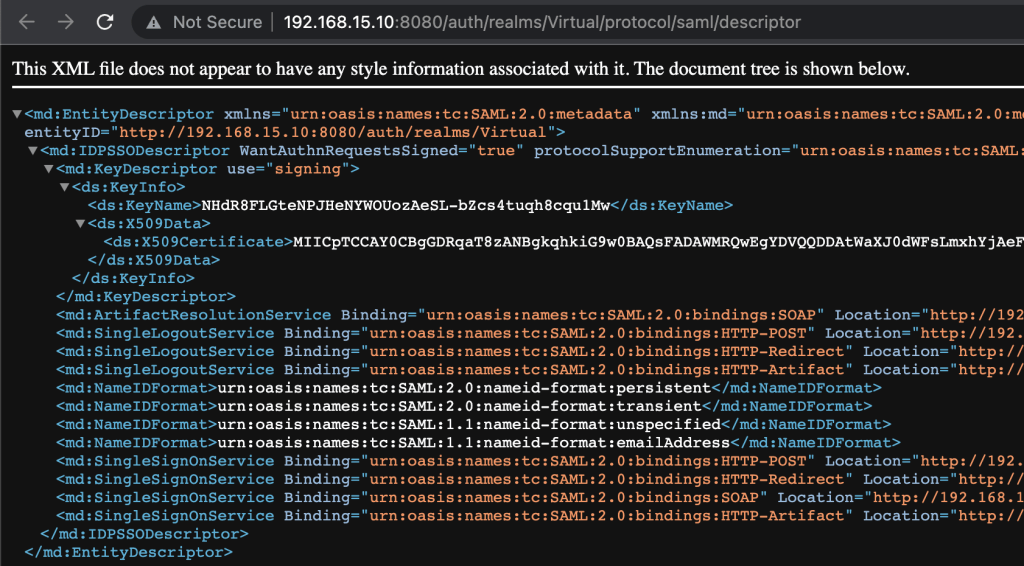Viewport: 1024px width, 566px height.
Task: Collapse the ds:KeyInfo node
Action: tap(65, 187)
